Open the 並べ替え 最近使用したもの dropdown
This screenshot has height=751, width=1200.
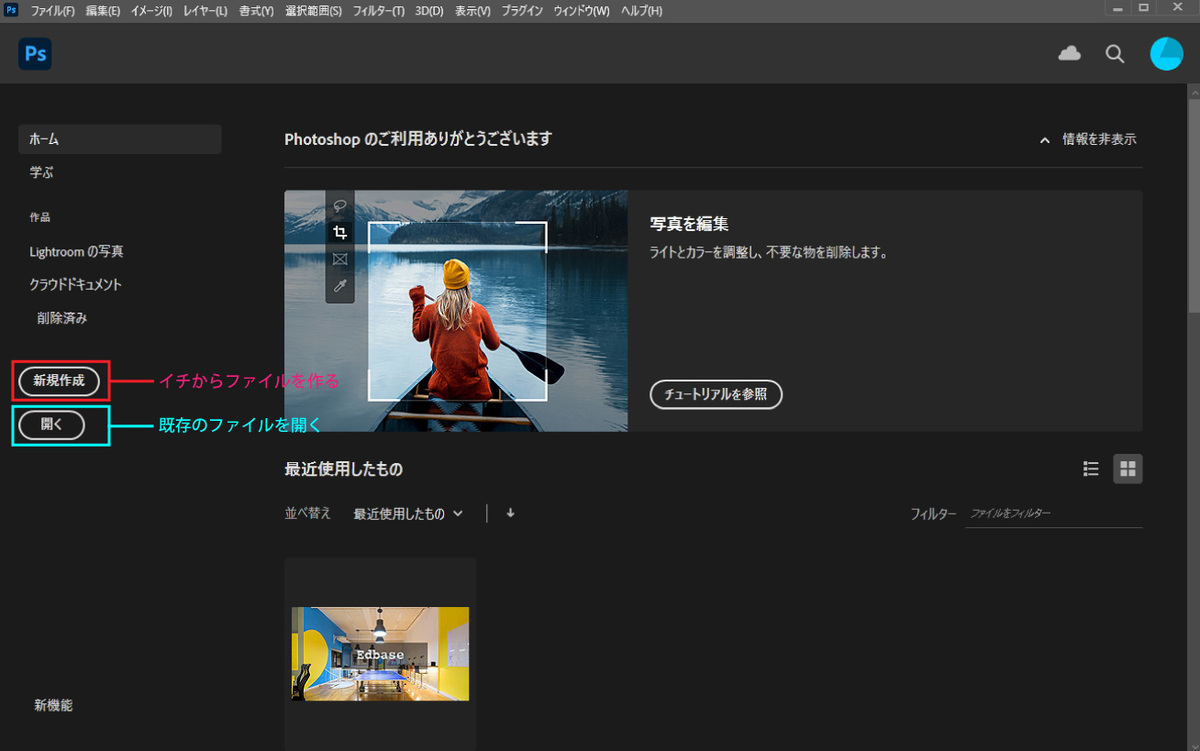pos(408,513)
